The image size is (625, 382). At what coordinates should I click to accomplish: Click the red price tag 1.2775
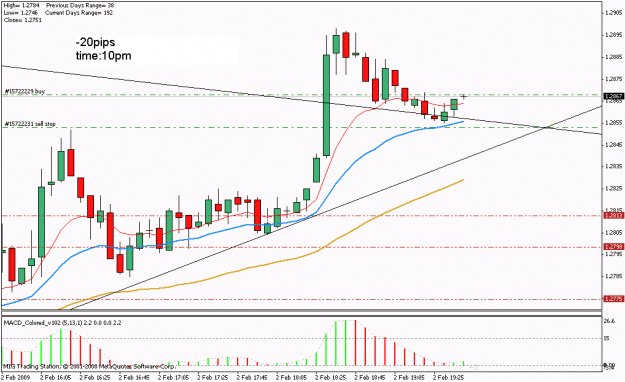click(x=614, y=299)
